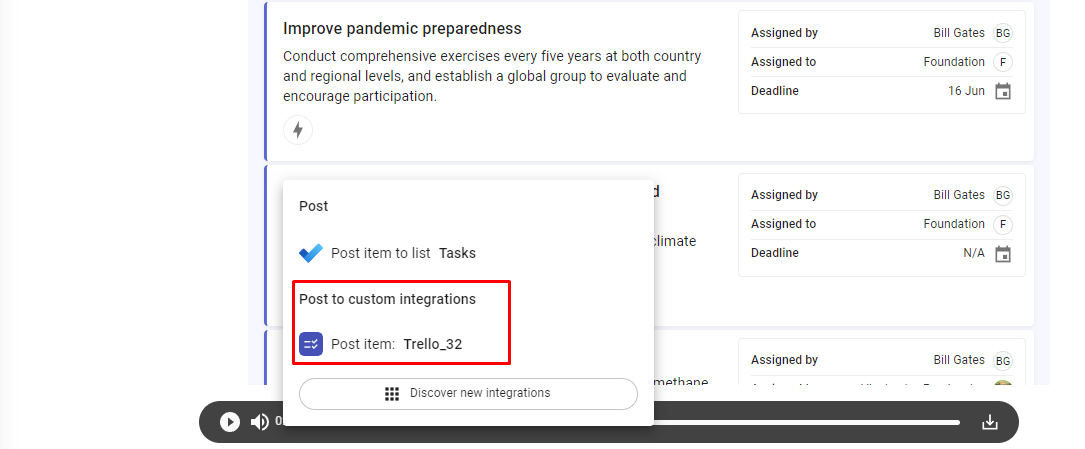Click Discover new integrations button
1085x449 pixels.
tap(468, 394)
